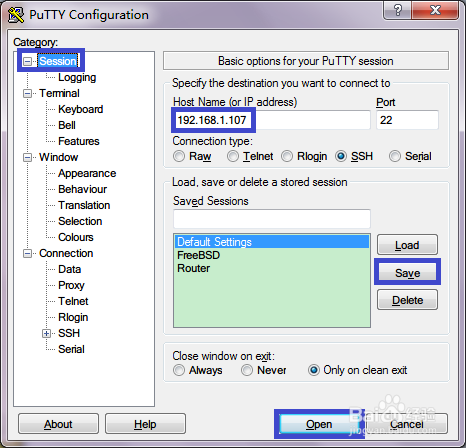Click the Port input field
Image resolution: width=466 pixels, height=448 pixels.
[407, 120]
